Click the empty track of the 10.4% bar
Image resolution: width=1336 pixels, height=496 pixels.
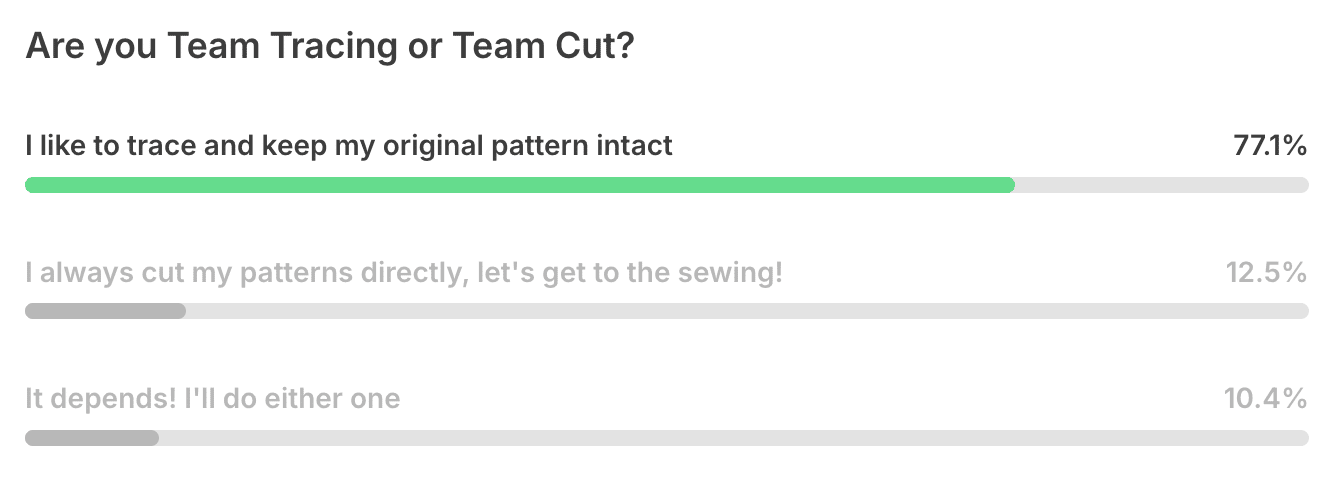point(732,438)
